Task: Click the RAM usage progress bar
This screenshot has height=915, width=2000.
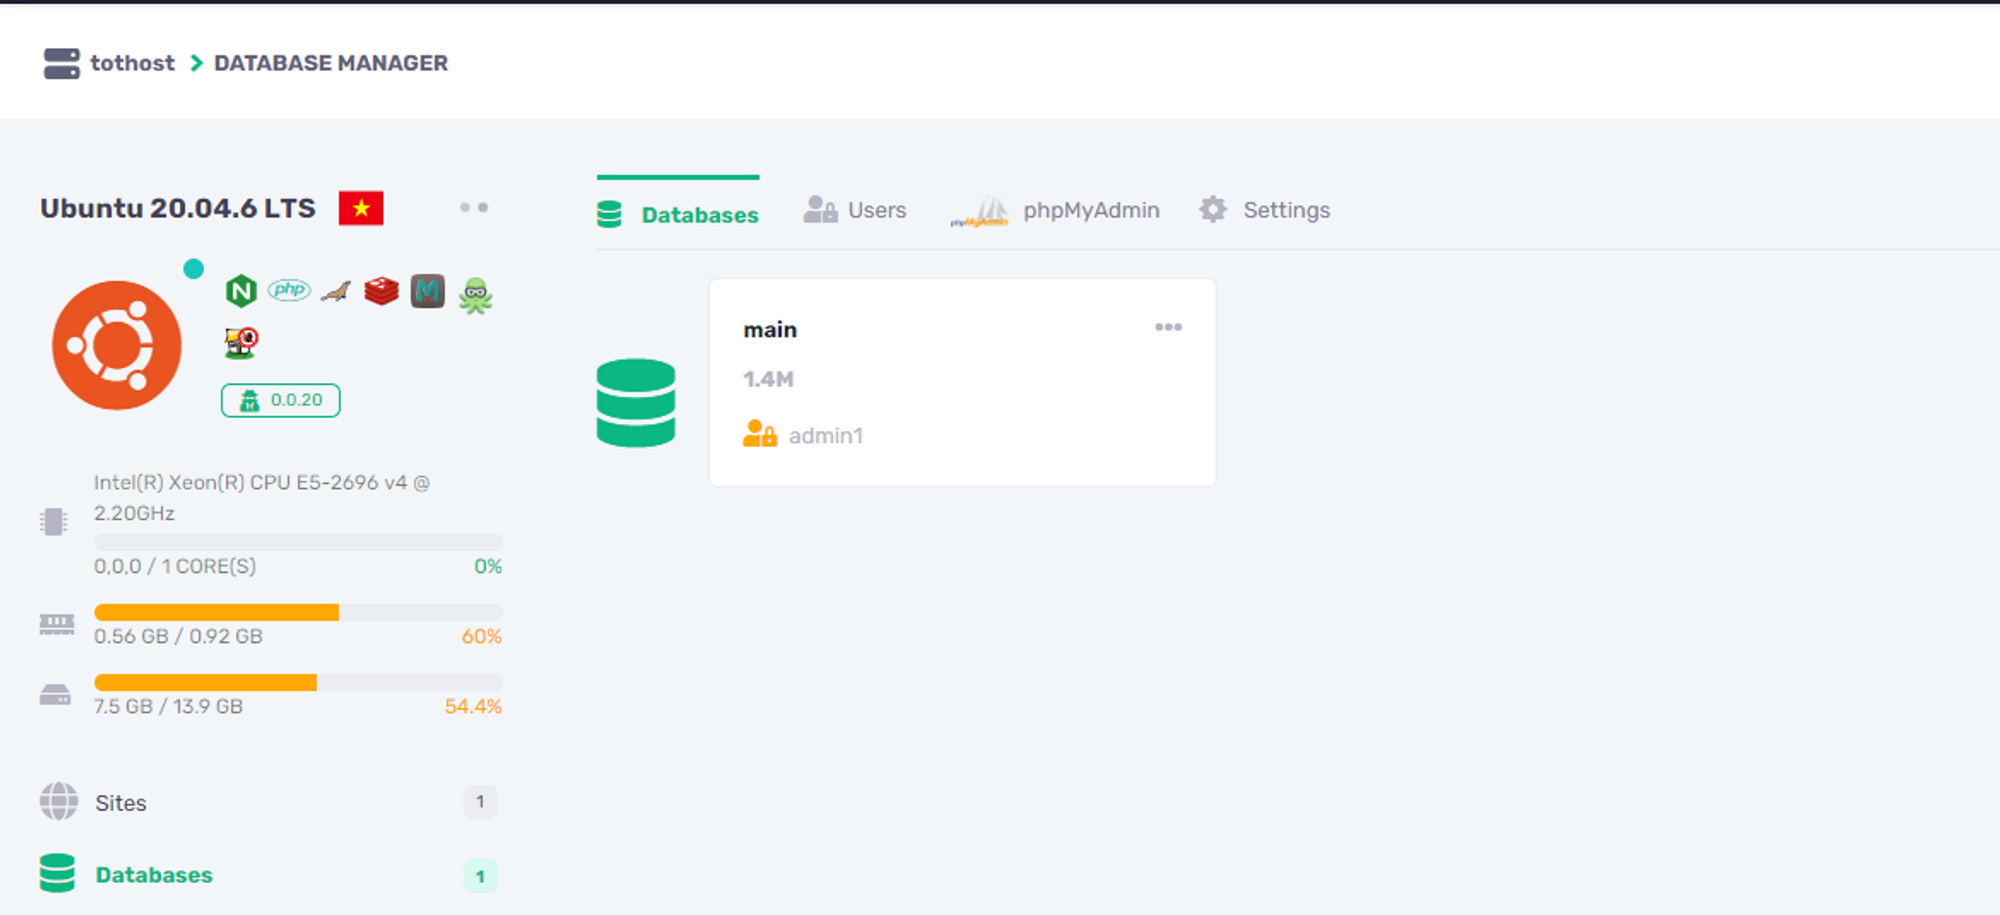Action: 298,612
